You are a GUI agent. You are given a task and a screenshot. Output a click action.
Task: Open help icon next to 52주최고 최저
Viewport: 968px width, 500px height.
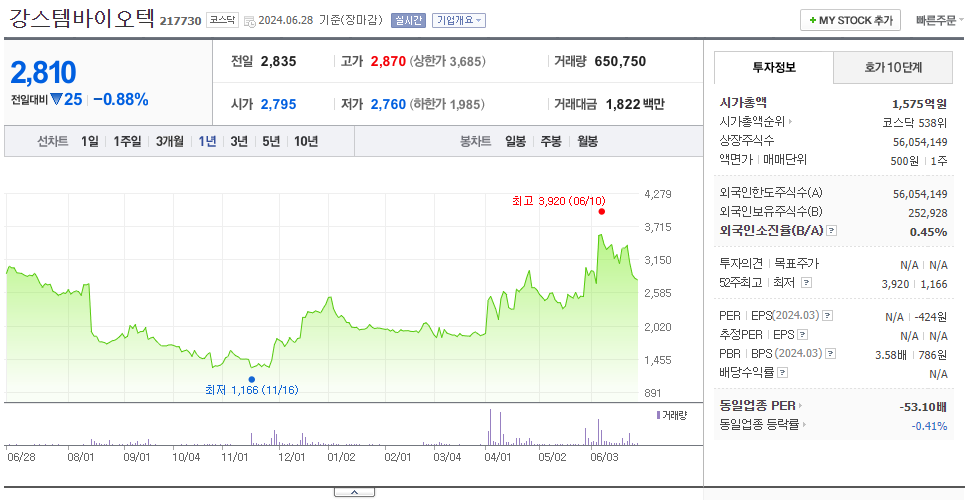(806, 283)
